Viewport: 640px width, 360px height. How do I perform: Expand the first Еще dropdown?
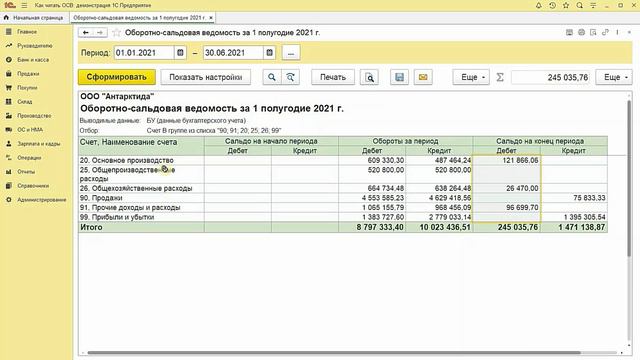click(x=471, y=77)
